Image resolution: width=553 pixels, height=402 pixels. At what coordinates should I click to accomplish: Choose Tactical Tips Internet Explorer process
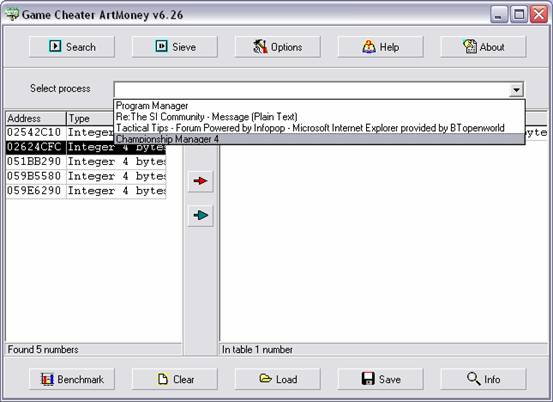(x=320, y=128)
